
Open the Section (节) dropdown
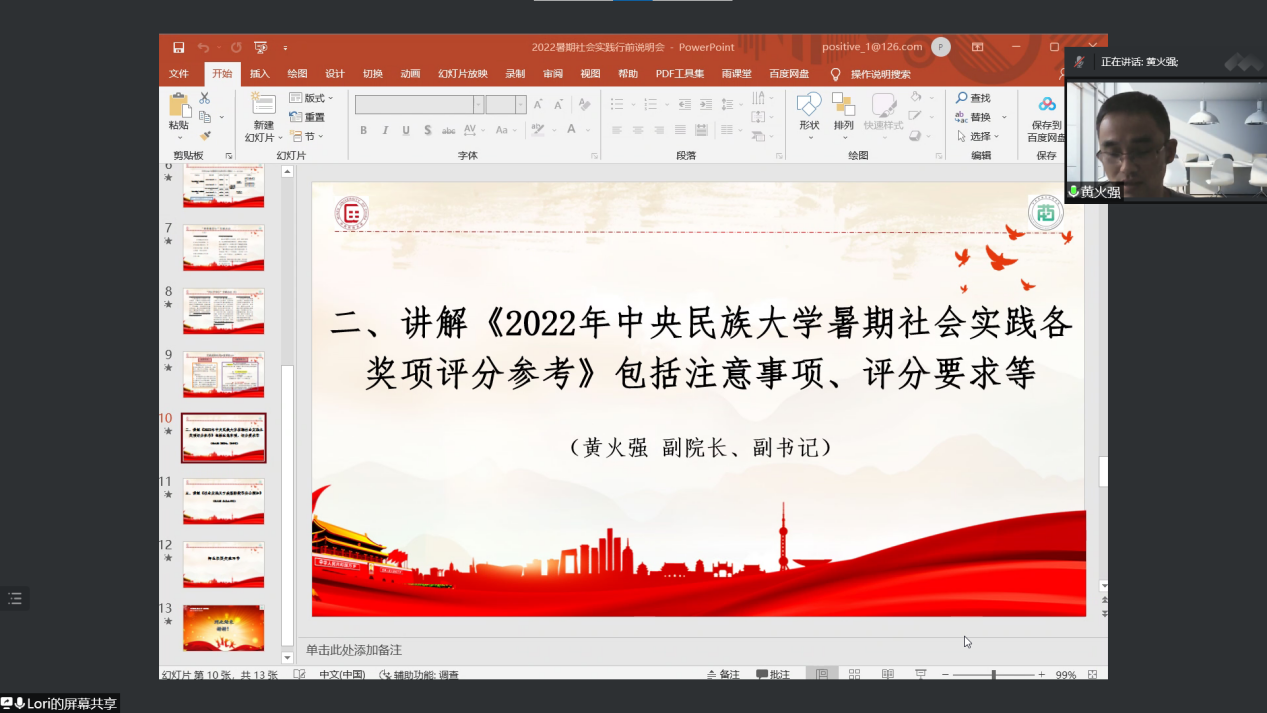(306, 136)
